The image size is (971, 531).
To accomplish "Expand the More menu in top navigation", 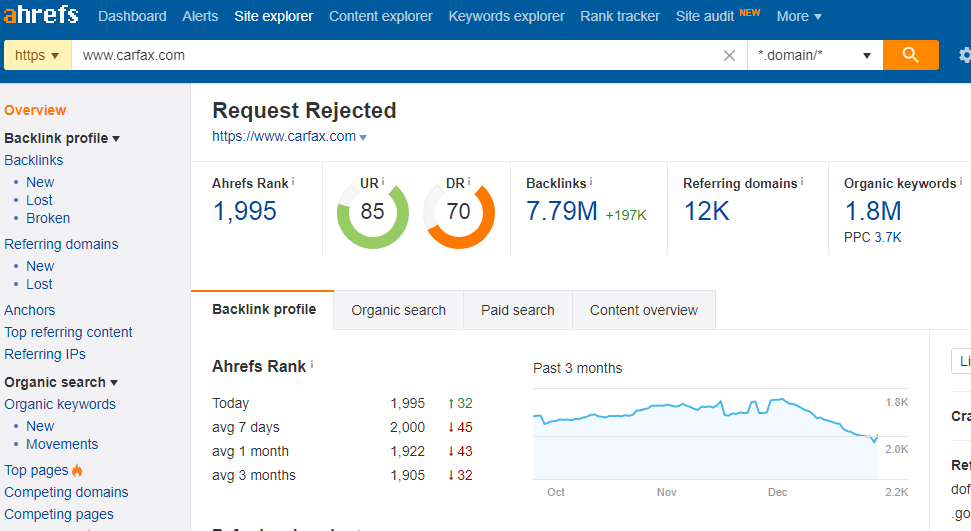I will tap(798, 16).
